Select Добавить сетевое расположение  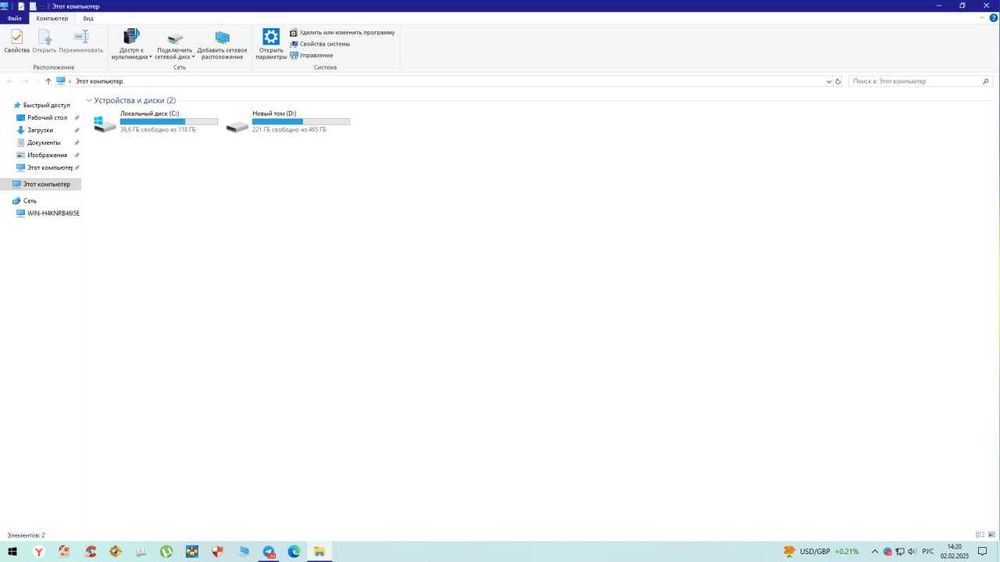coord(222,43)
